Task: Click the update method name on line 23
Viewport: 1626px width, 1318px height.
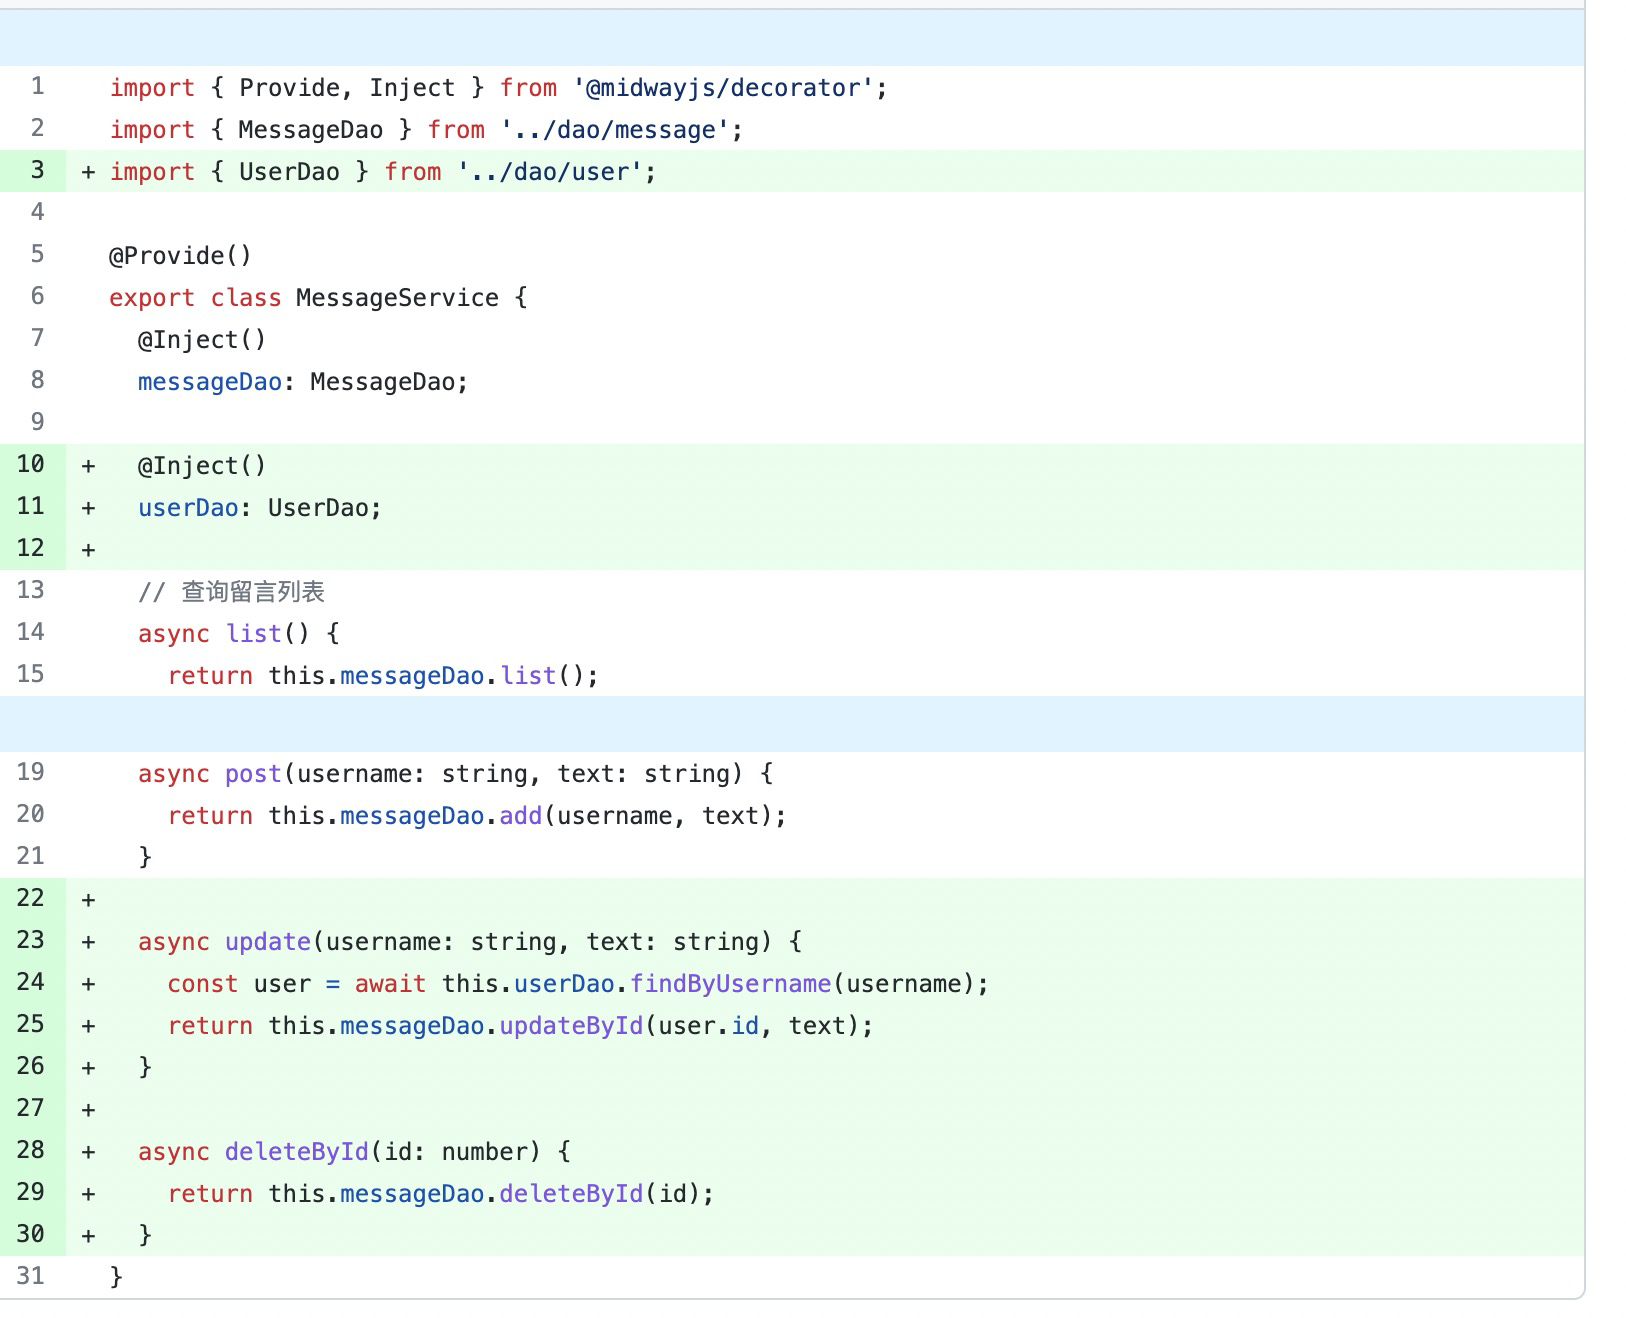Action: coord(269,941)
